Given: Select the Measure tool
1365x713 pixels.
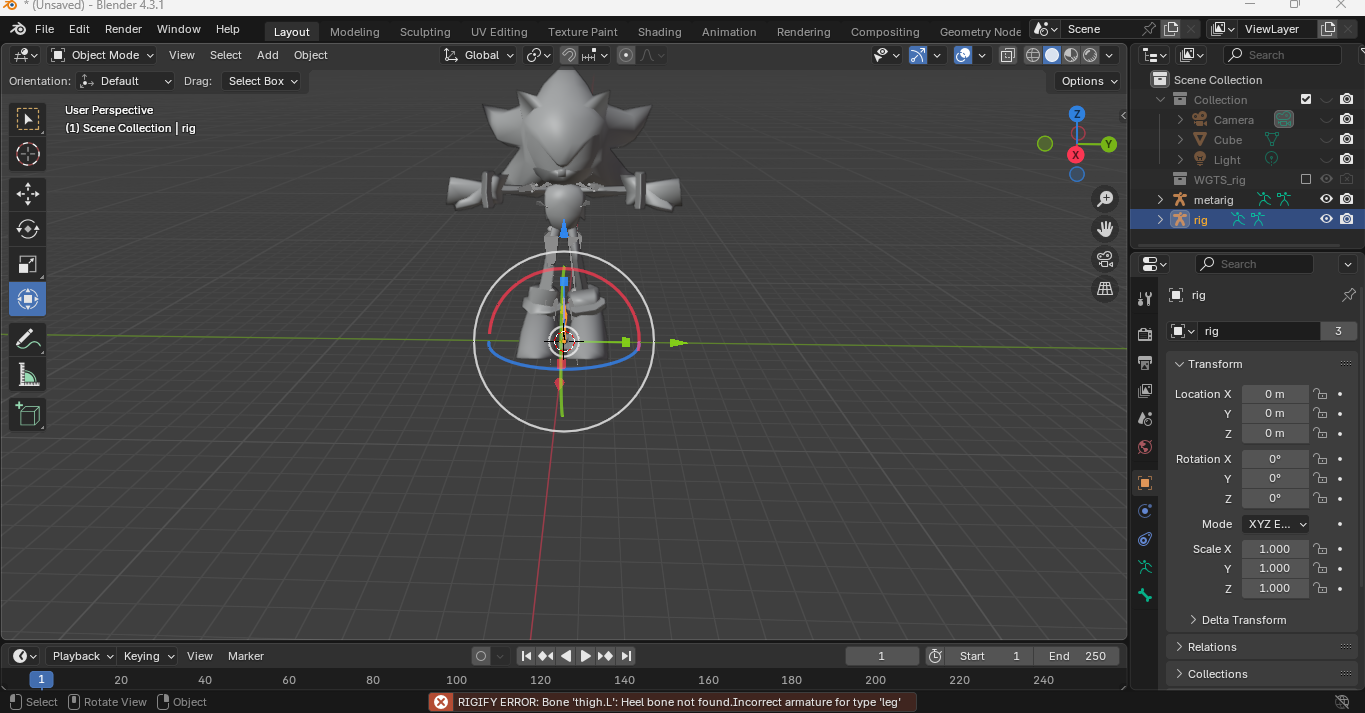Looking at the screenshot, I should pos(28,374).
